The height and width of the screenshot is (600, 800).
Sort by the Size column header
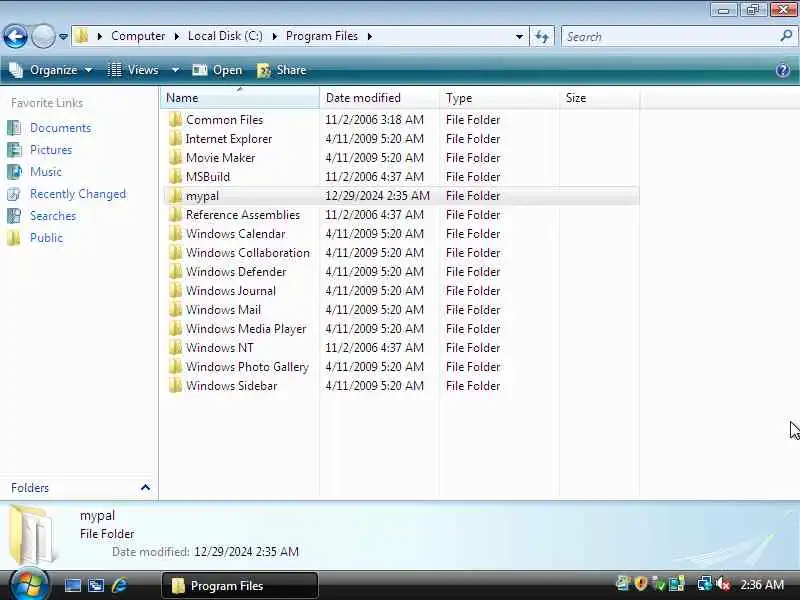coord(599,98)
